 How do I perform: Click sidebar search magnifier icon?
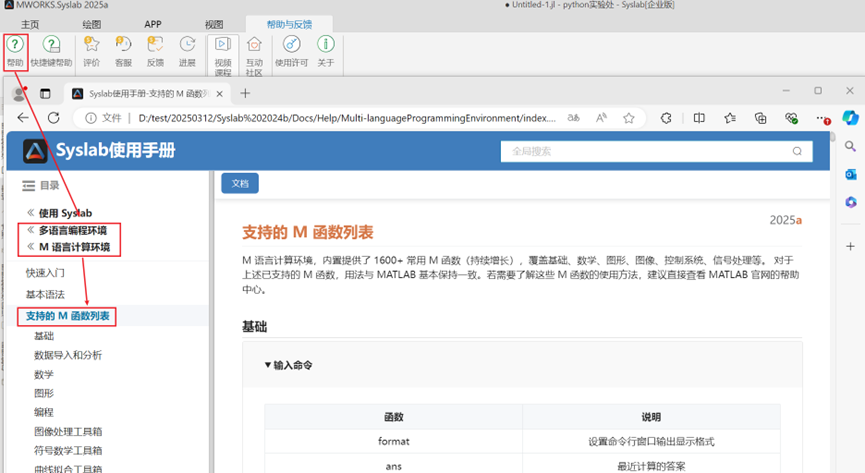tap(850, 146)
